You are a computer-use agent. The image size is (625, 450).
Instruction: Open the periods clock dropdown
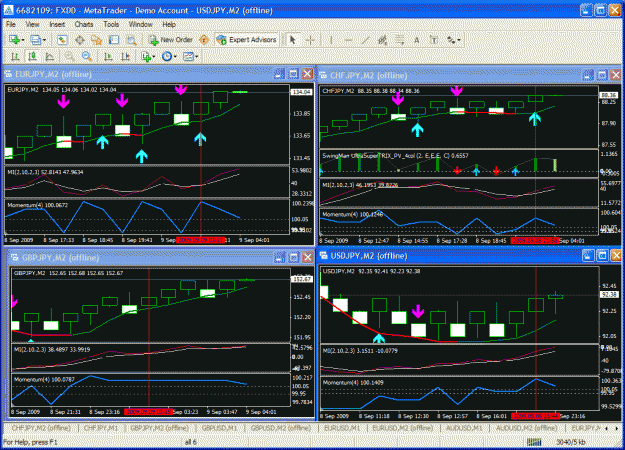169,57
